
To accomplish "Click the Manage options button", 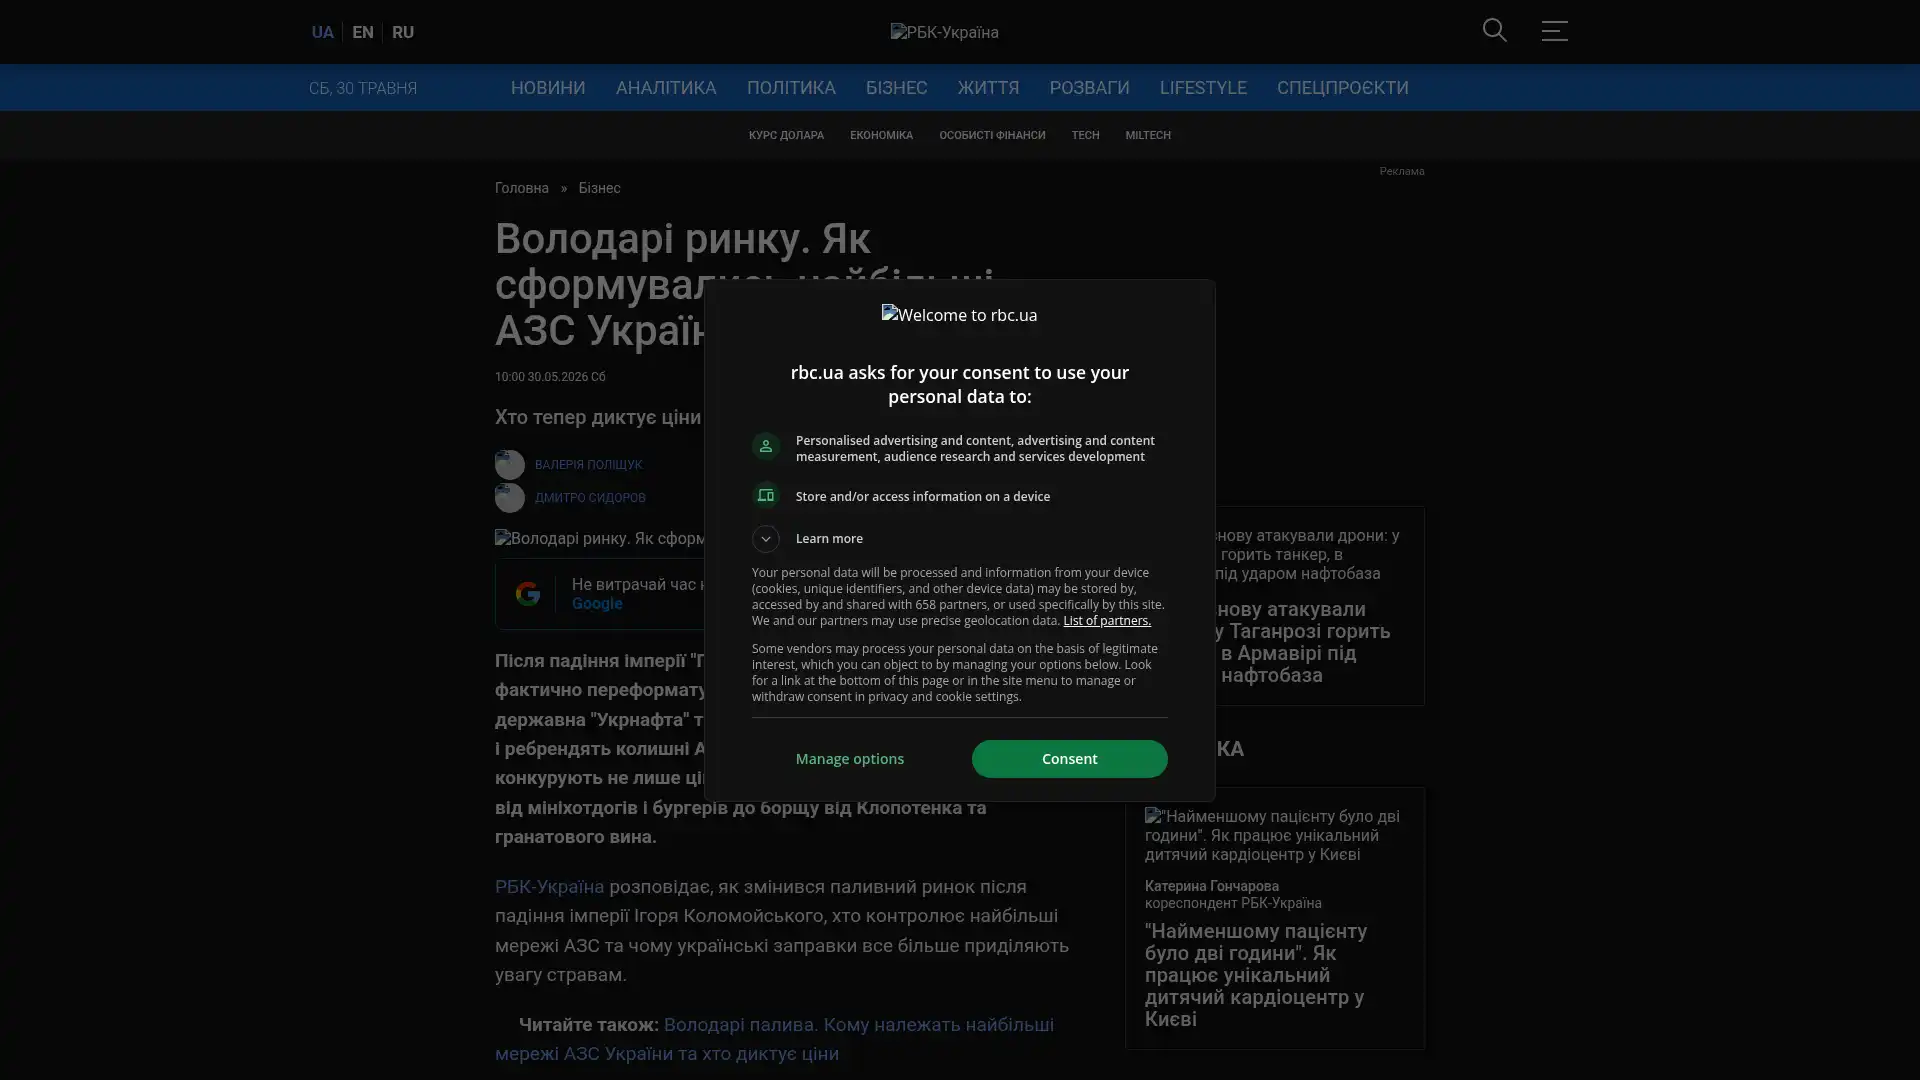I will click(850, 759).
